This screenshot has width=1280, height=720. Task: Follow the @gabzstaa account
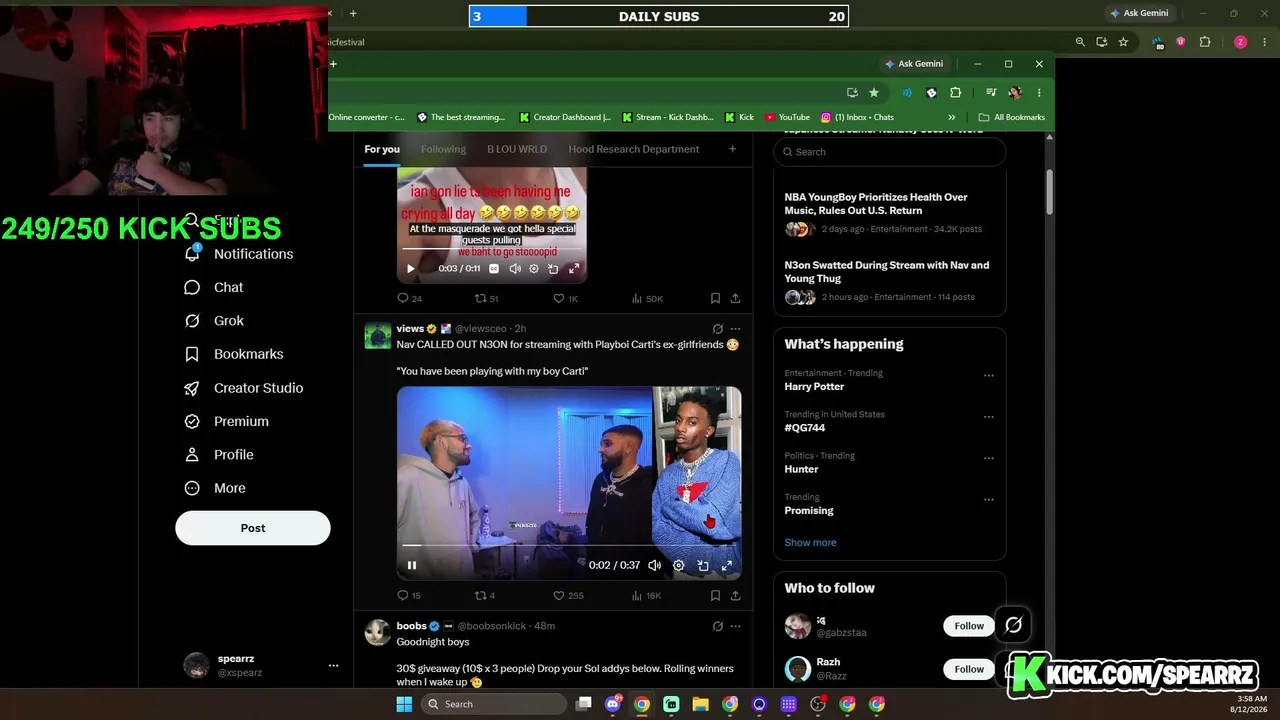pos(969,626)
